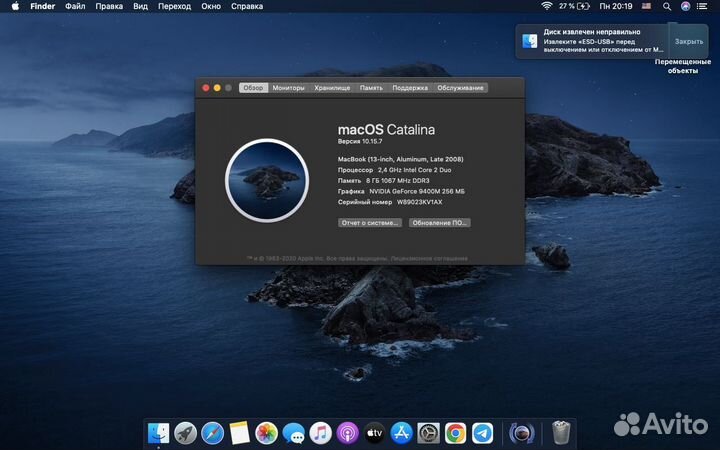
Task: Open the Messages app in the Dock
Action: click(293, 433)
